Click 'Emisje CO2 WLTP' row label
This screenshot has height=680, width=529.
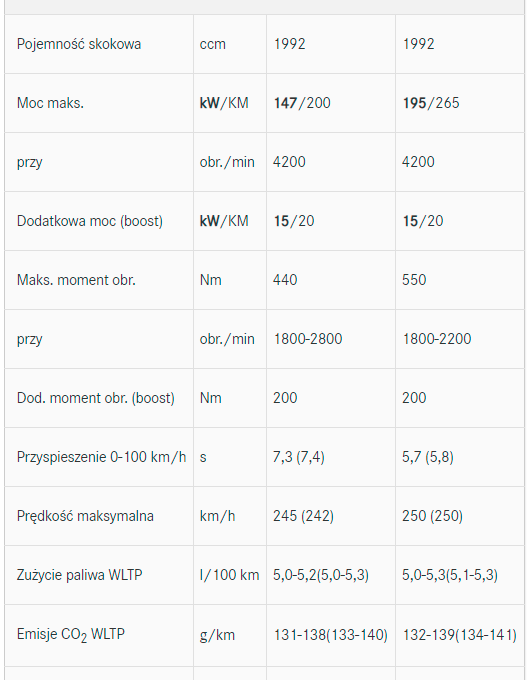click(x=71, y=635)
